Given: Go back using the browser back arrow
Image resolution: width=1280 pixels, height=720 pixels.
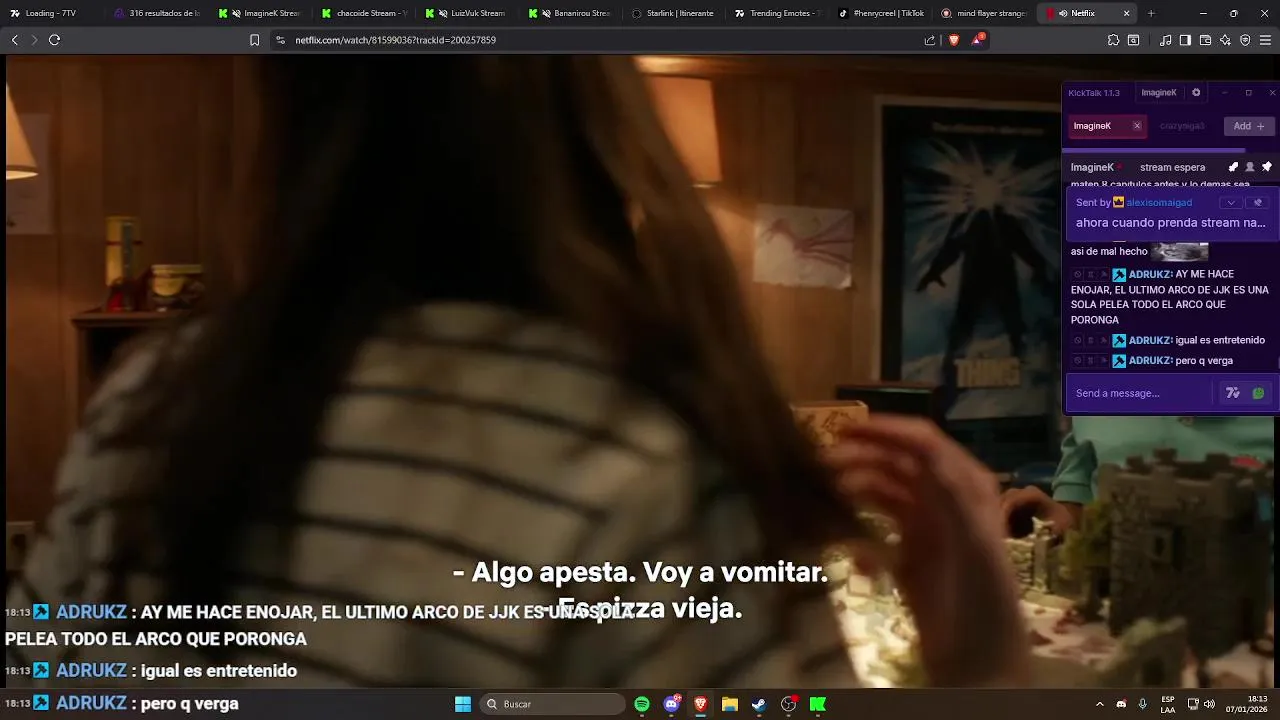Looking at the screenshot, I should point(14,40).
